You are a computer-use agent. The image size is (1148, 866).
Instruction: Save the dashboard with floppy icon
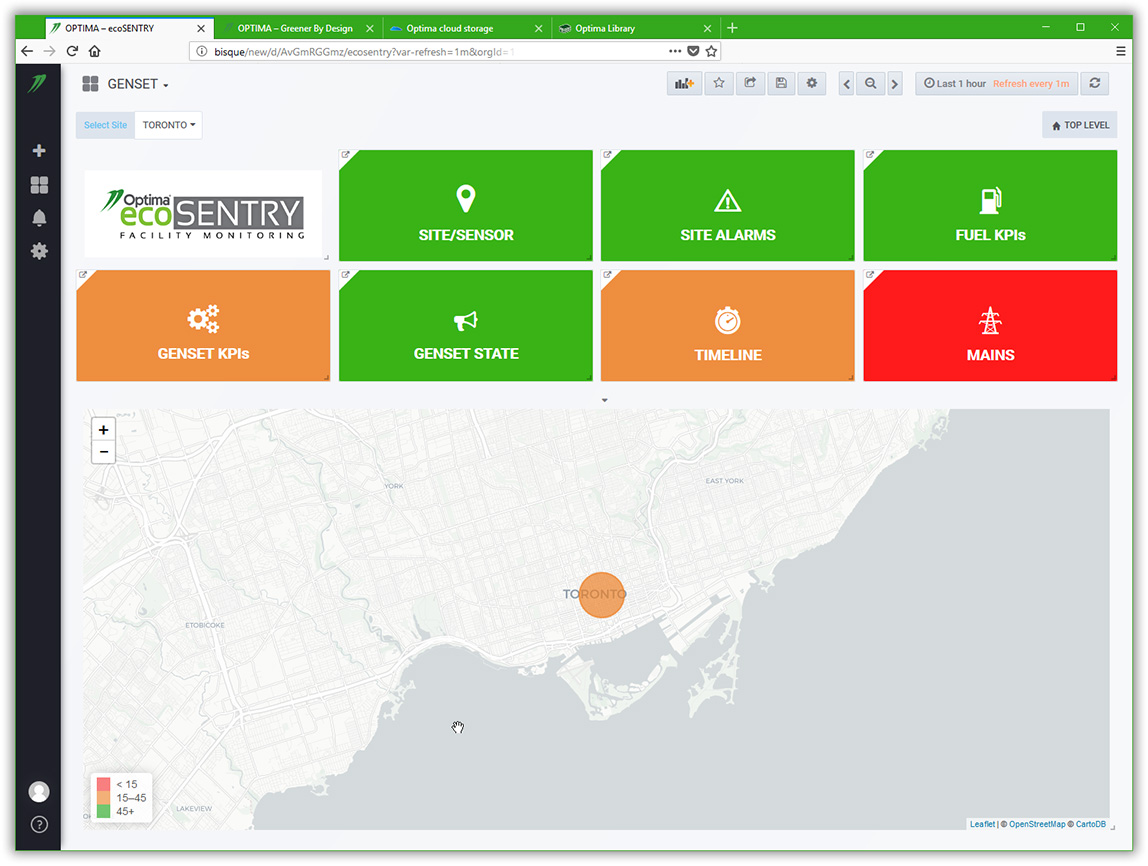click(x=781, y=83)
